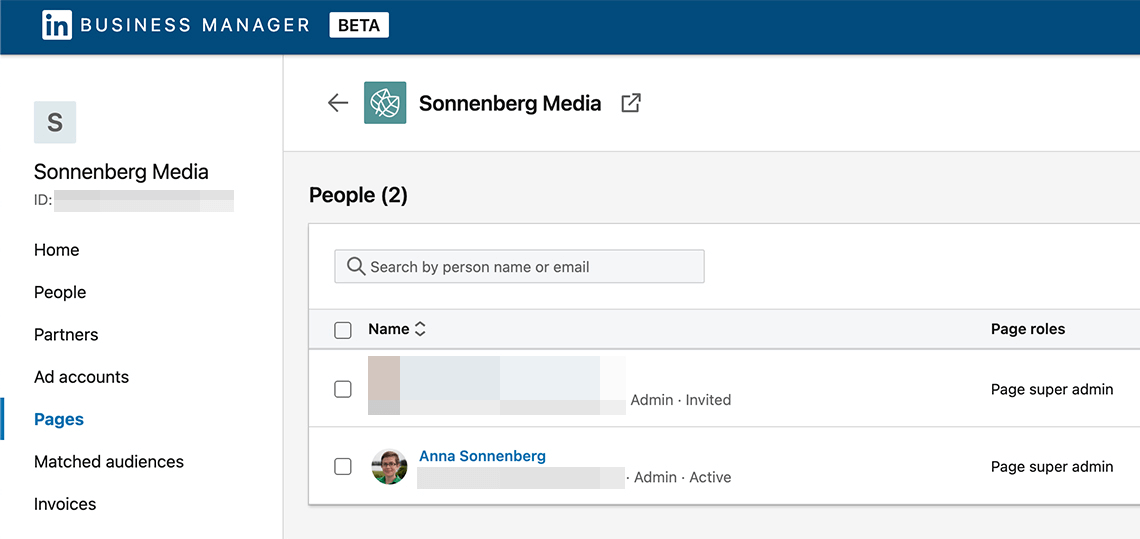
Task: Click the BETA badge in header
Action: pos(359,25)
